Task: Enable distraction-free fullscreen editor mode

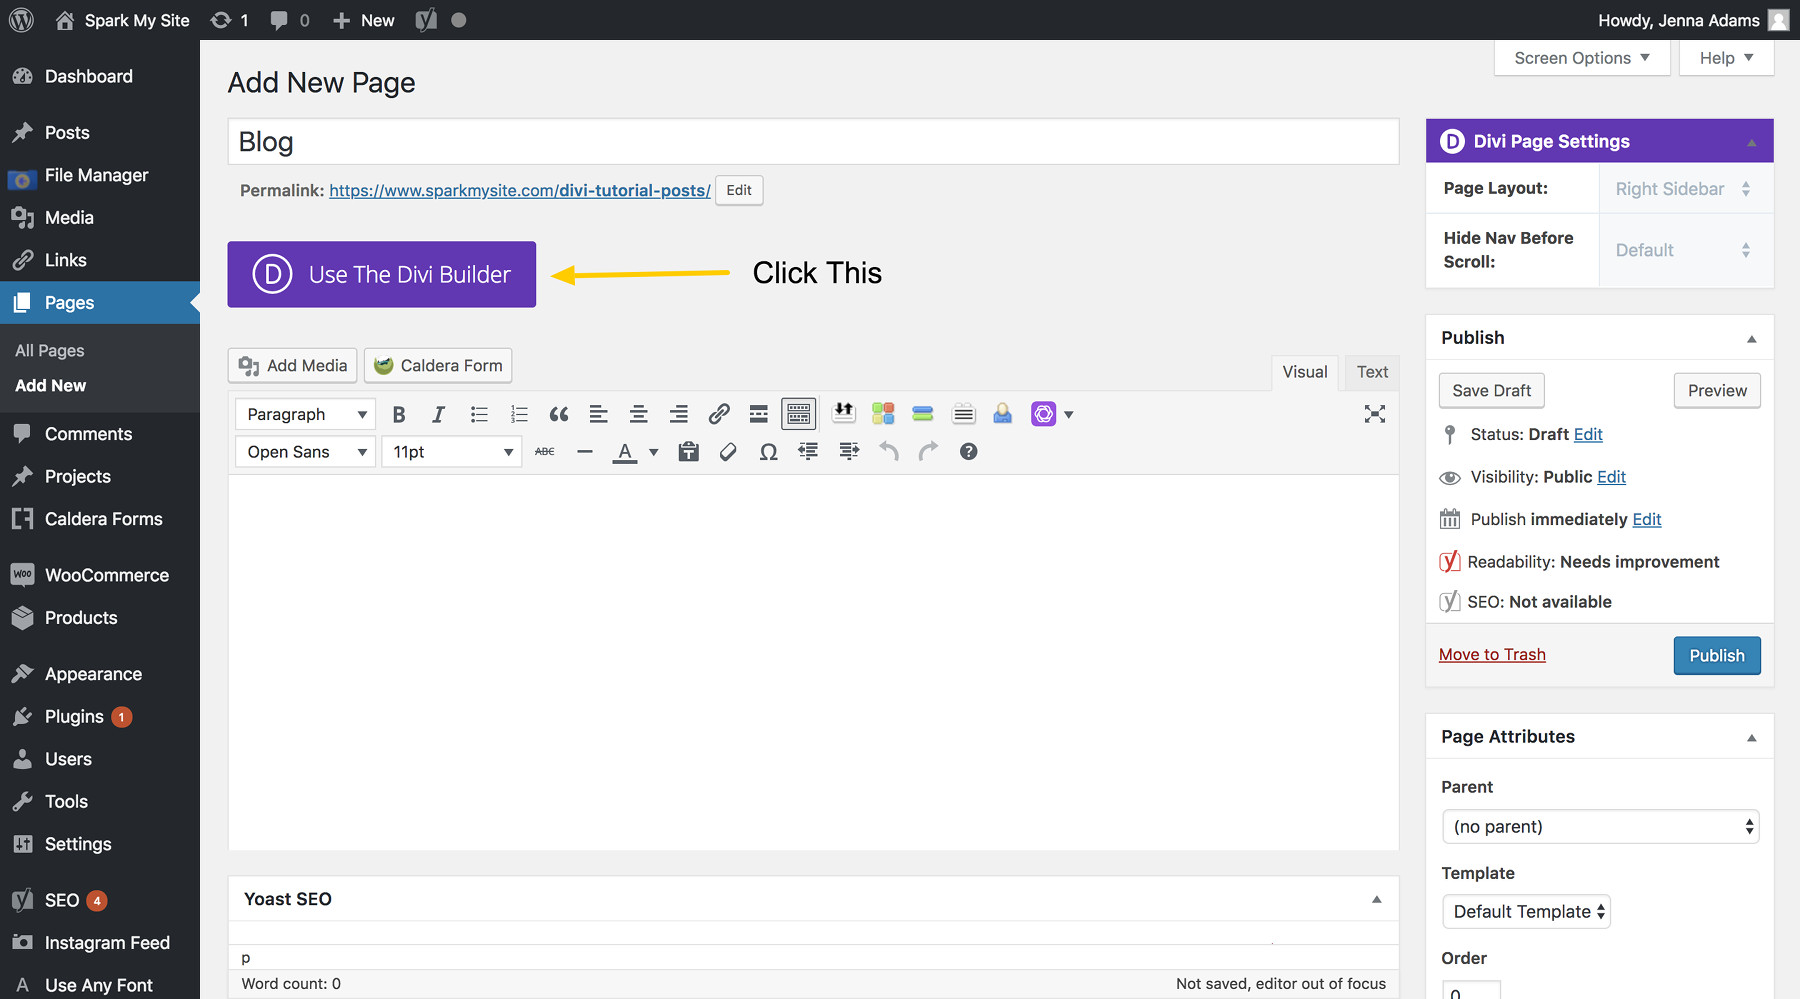Action: 1375,414
